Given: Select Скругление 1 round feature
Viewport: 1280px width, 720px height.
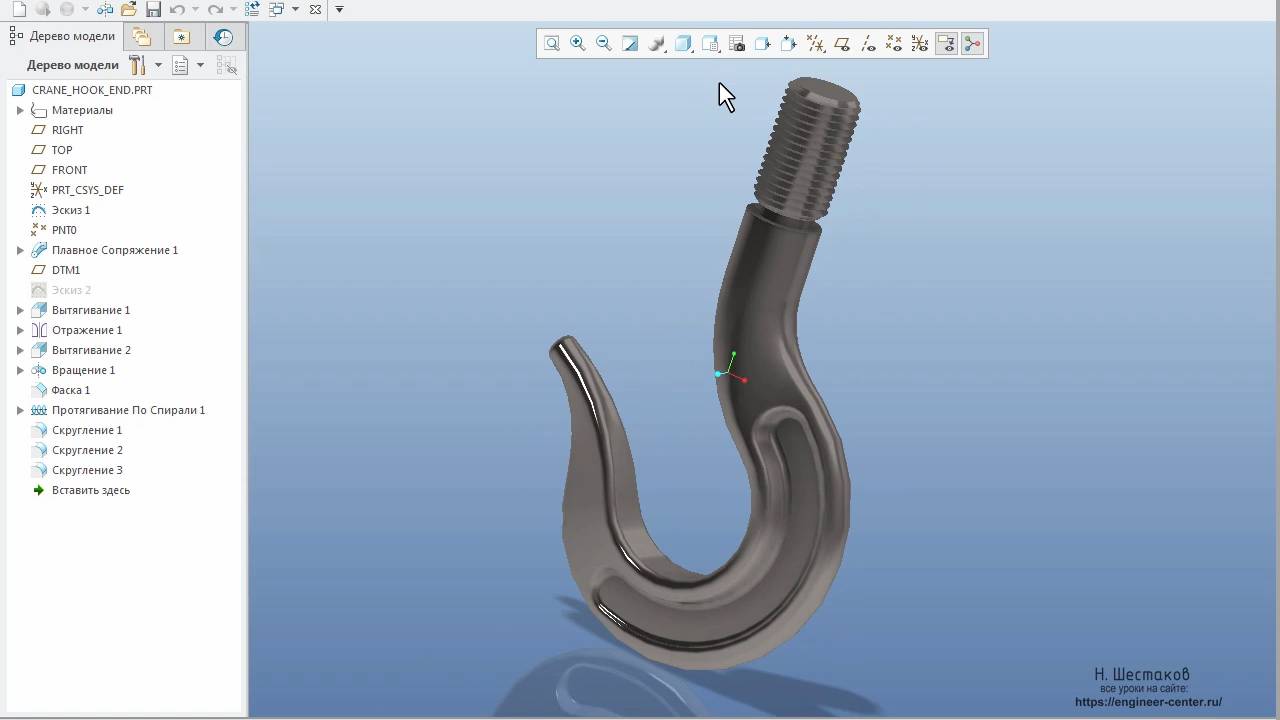Looking at the screenshot, I should 87,430.
